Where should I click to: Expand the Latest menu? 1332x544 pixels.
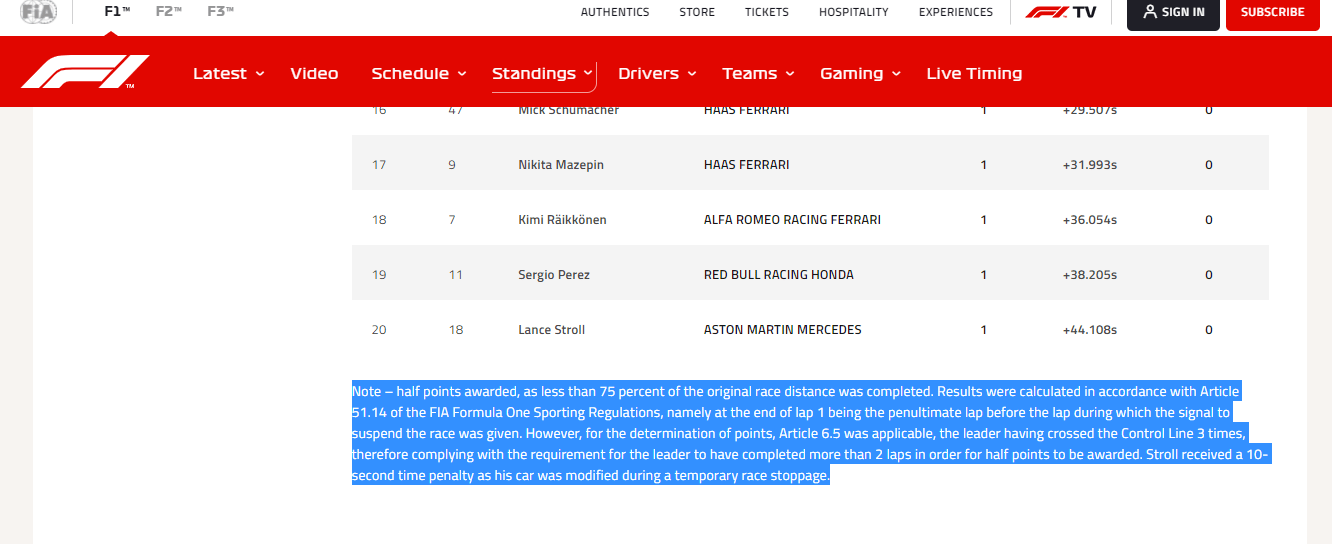228,73
